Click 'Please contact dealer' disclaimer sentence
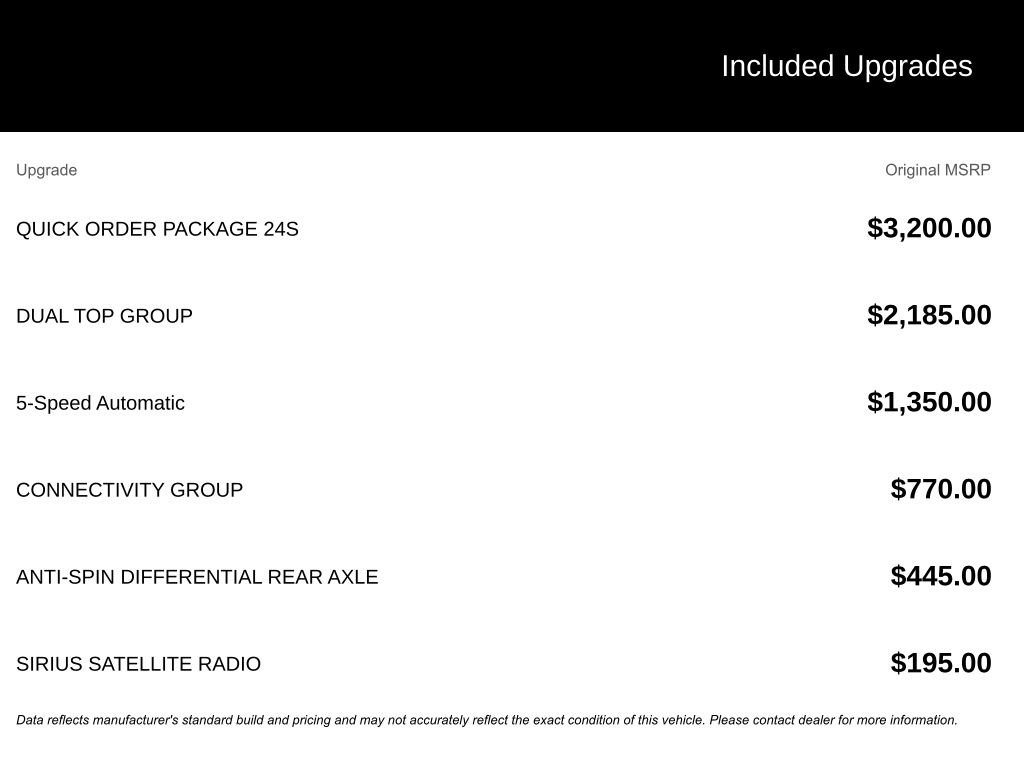Image resolution: width=1024 pixels, height=768 pixels. click(833, 720)
